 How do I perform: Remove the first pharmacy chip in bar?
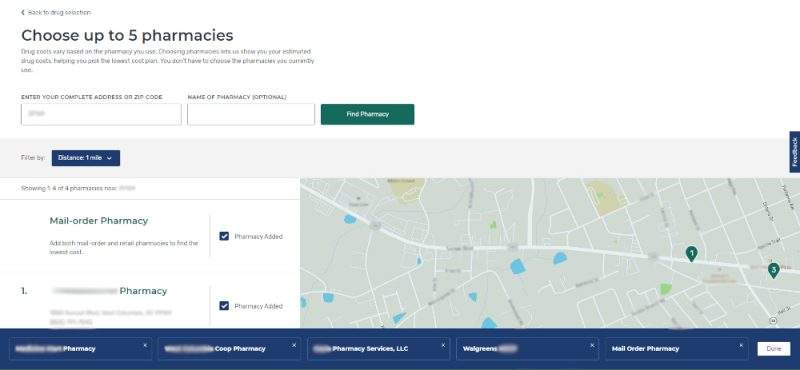(145, 345)
